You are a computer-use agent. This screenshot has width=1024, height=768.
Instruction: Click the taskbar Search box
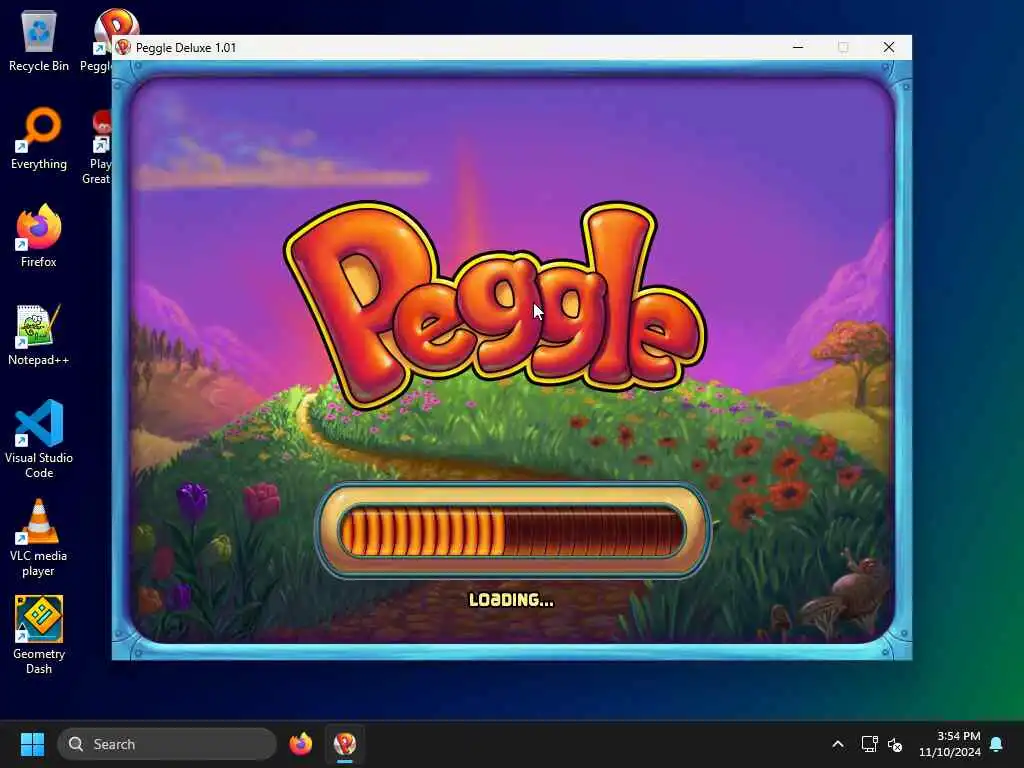click(x=167, y=744)
